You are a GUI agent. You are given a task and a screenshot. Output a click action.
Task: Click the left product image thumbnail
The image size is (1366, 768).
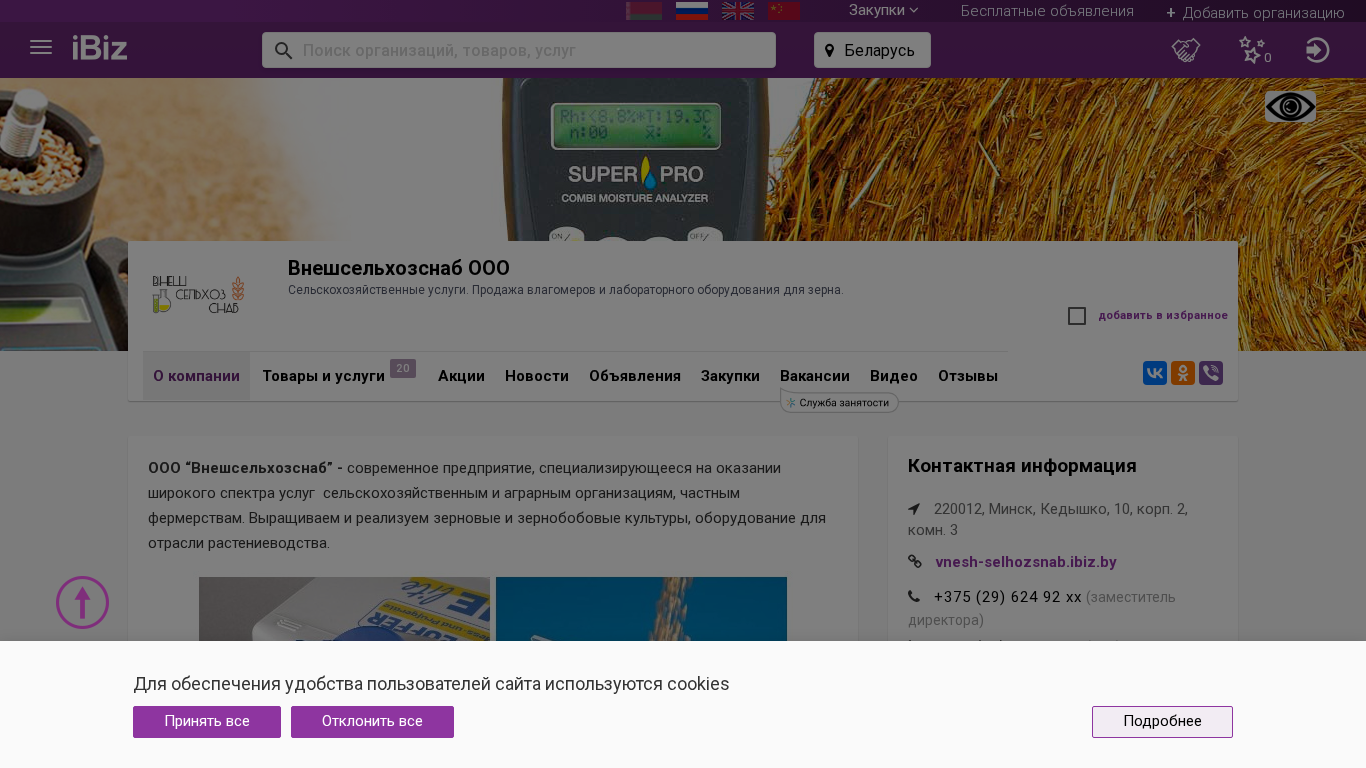[344, 609]
